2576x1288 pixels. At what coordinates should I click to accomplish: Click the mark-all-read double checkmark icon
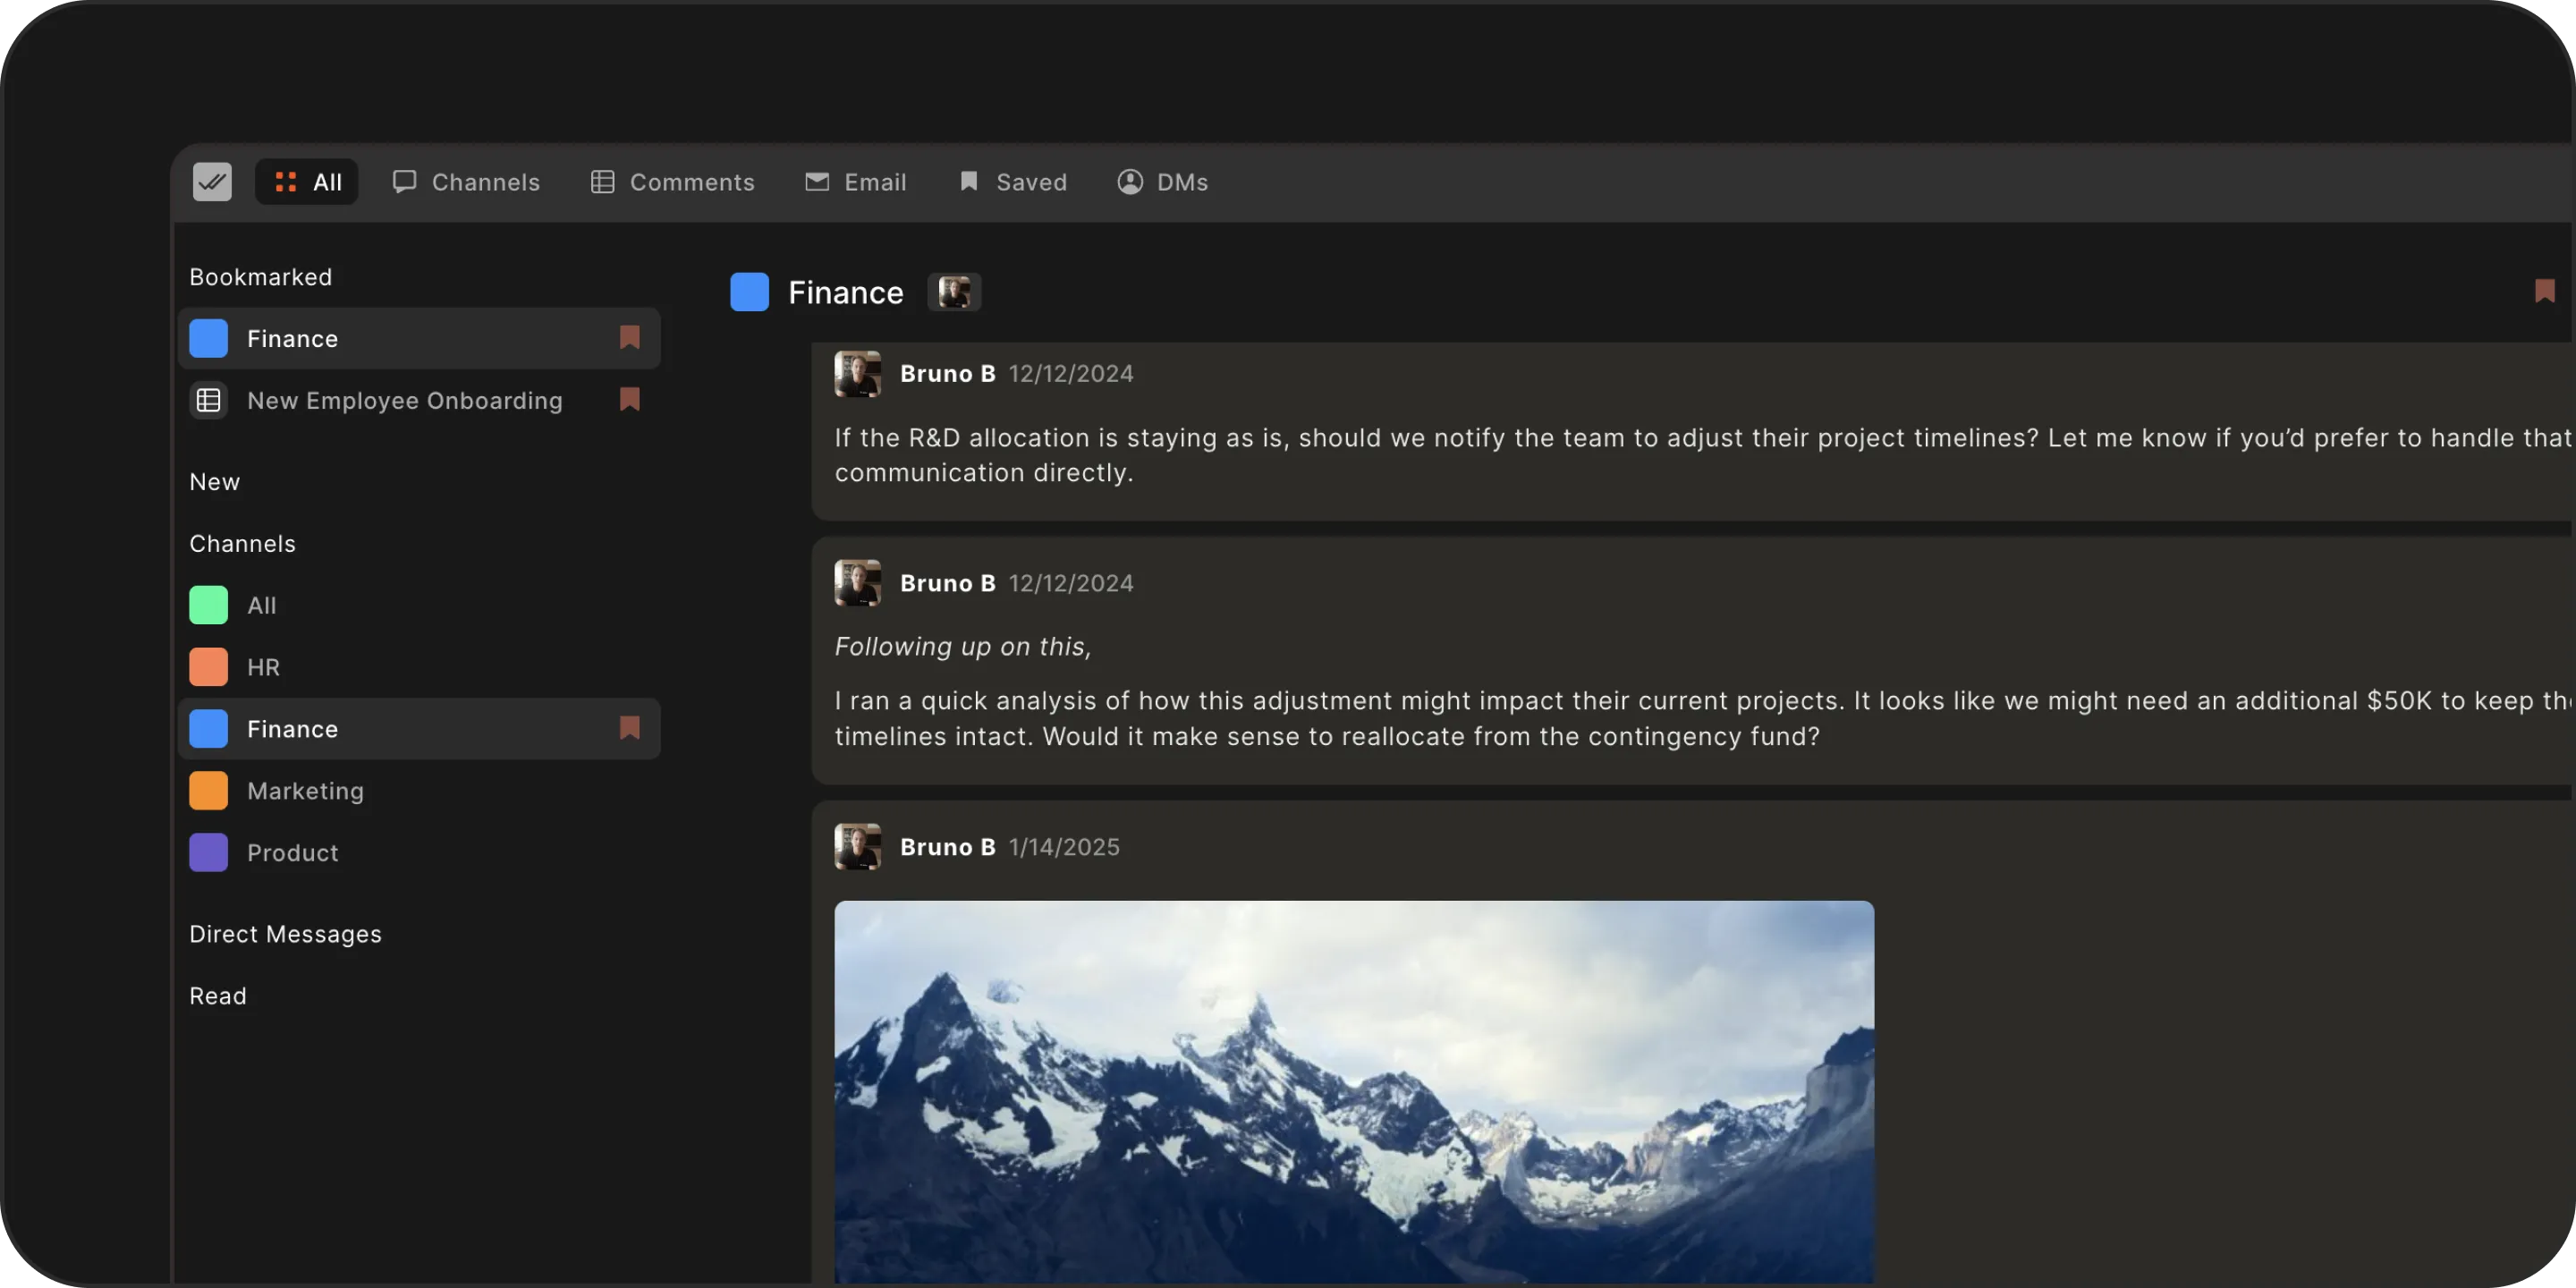coord(212,182)
